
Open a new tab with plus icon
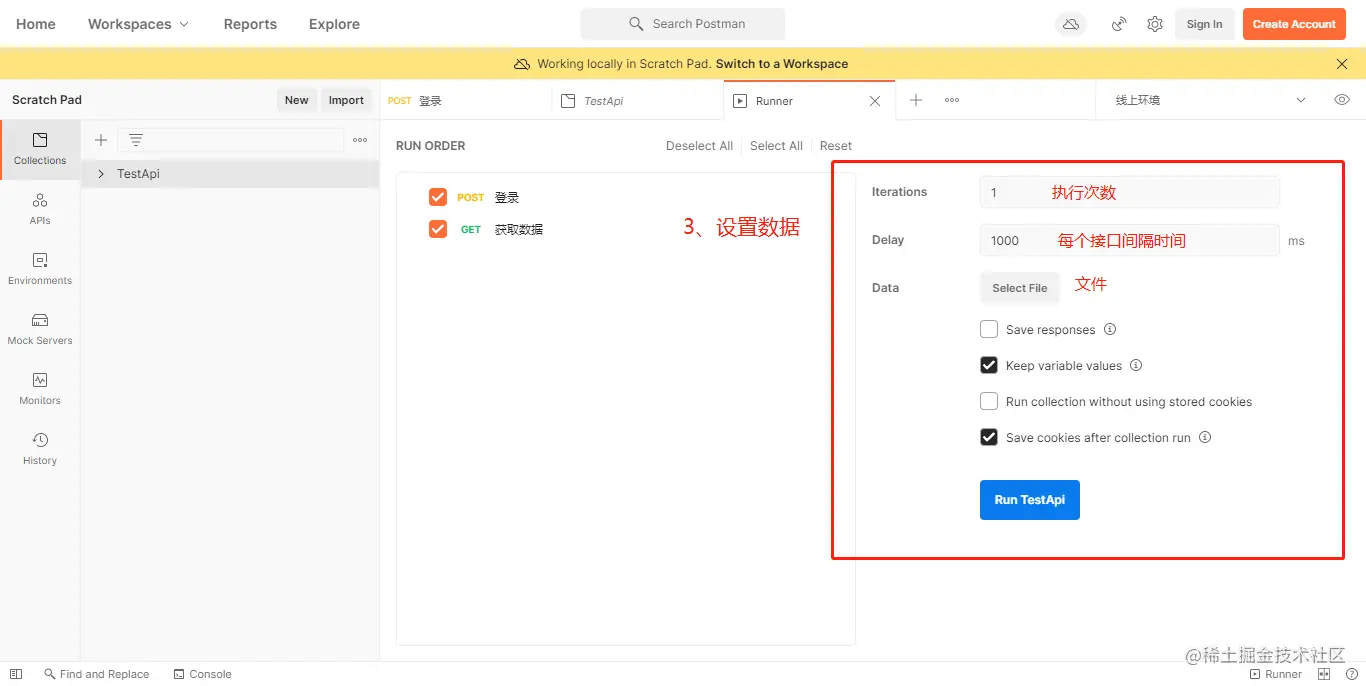[x=916, y=100]
